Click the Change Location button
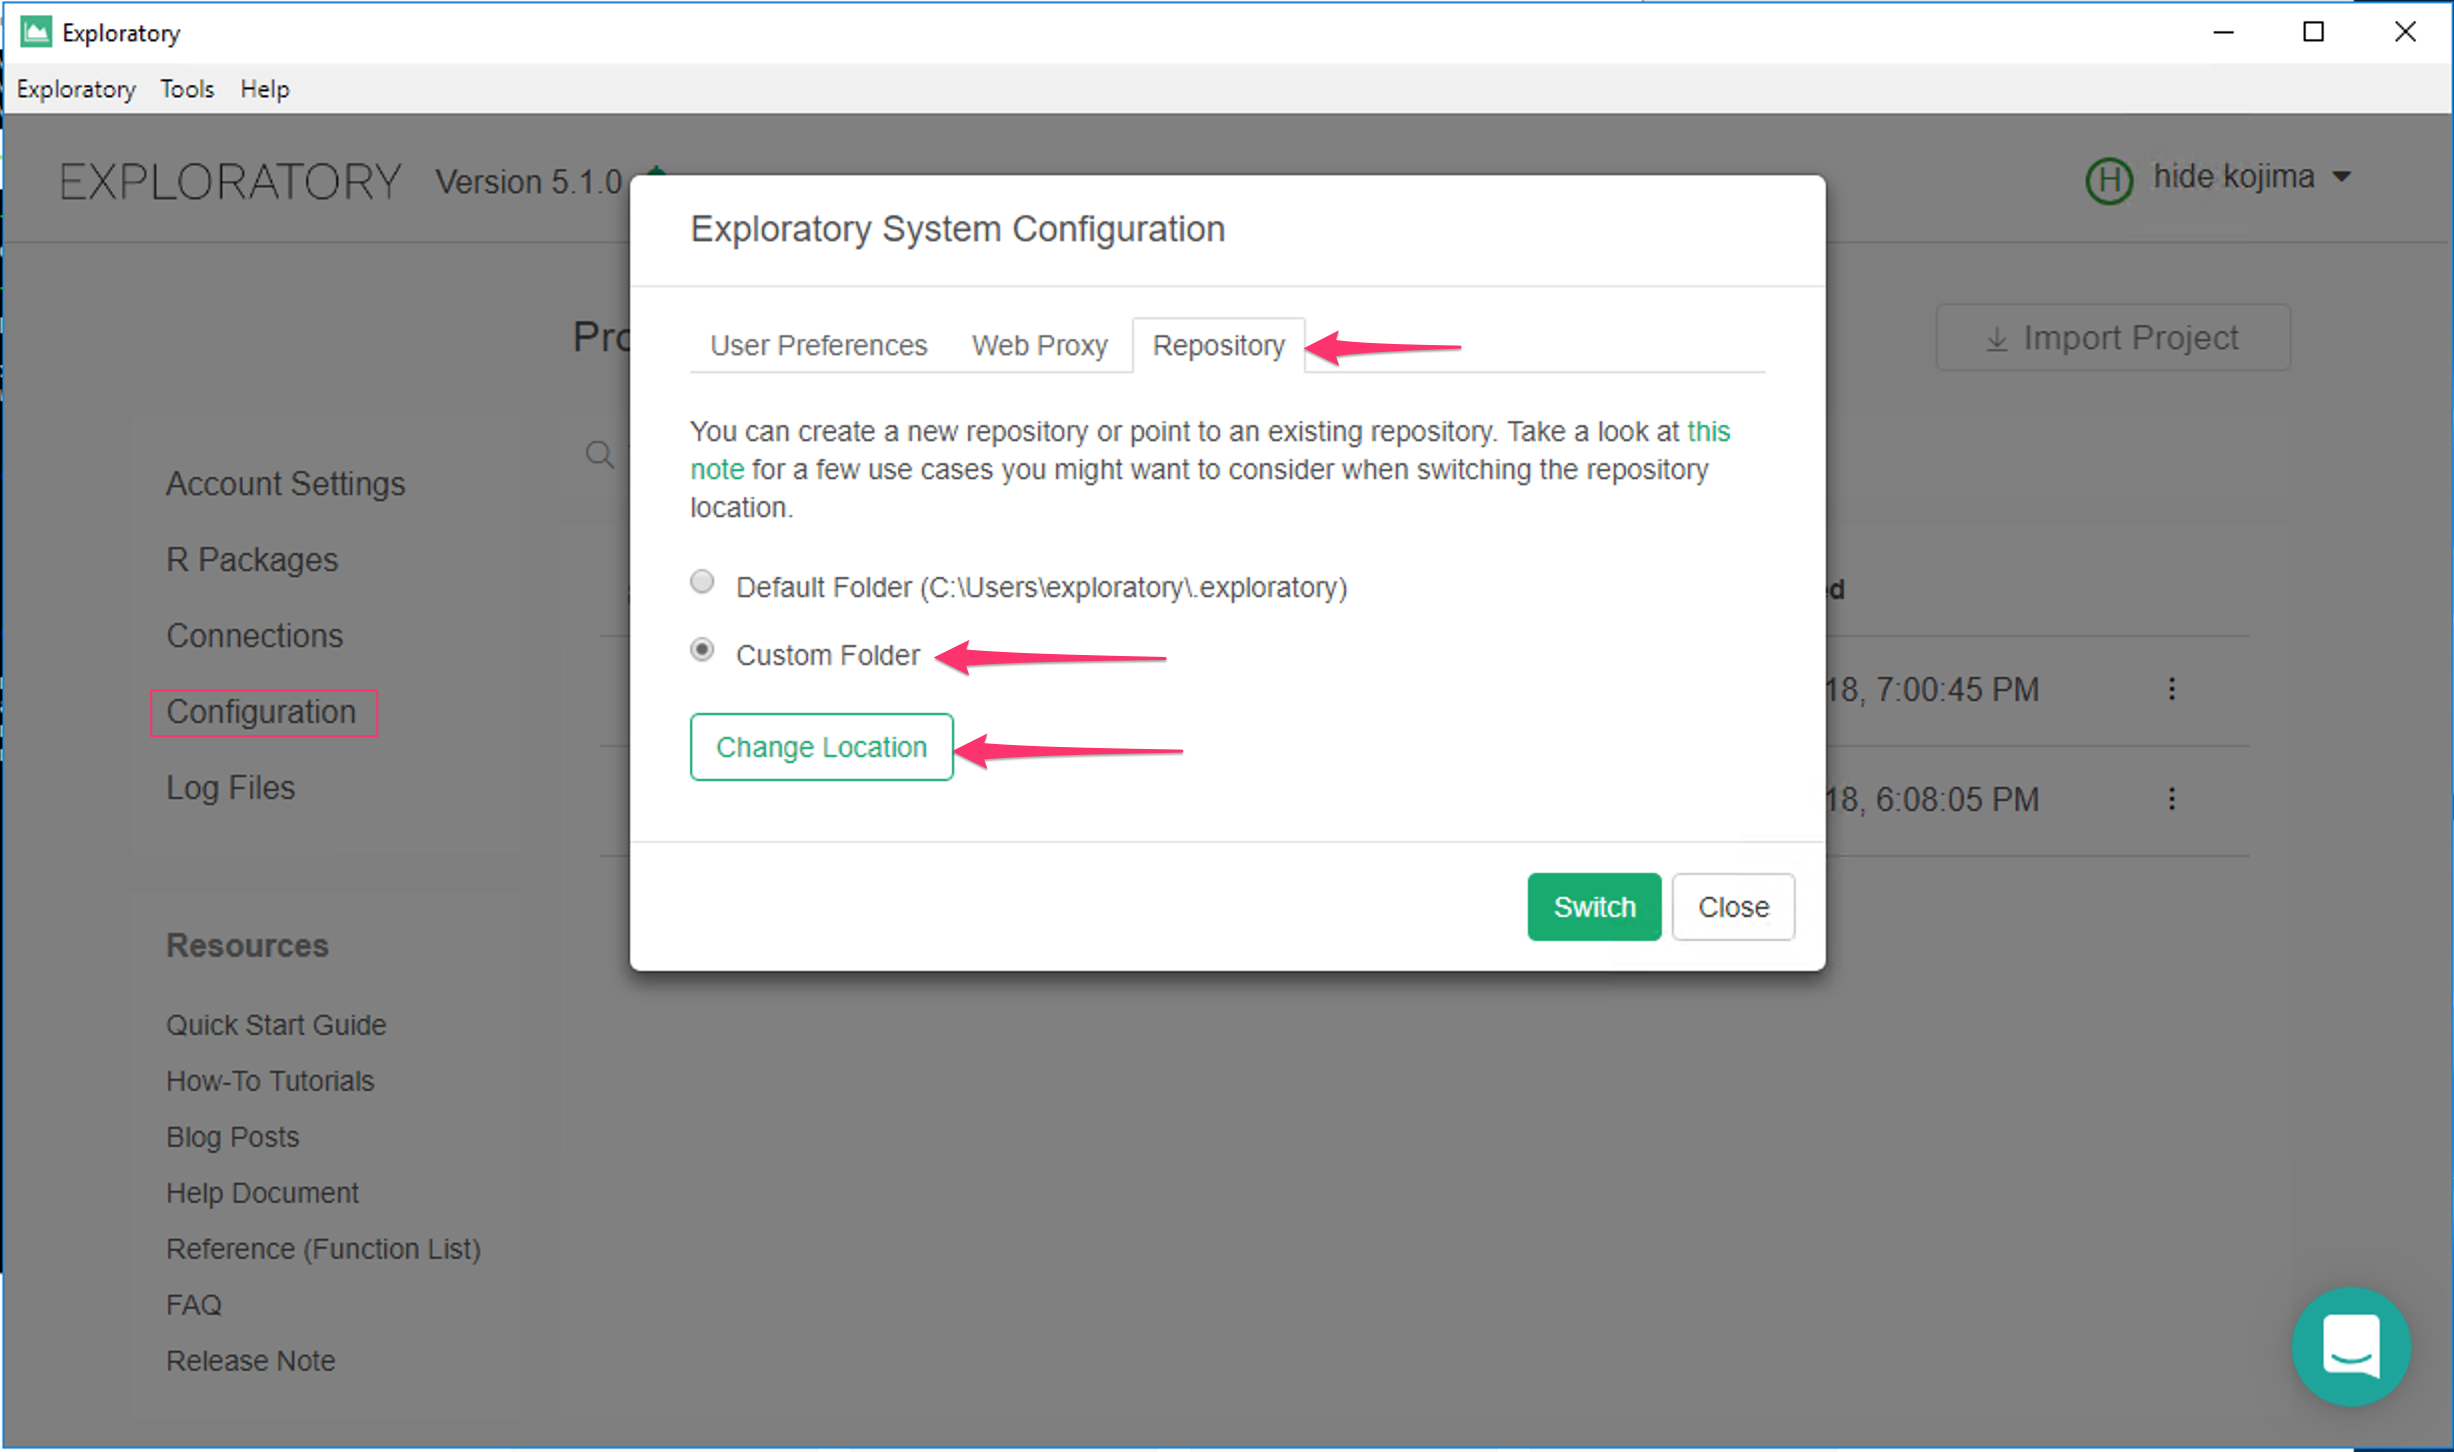Image resolution: width=2454 pixels, height=1452 pixels. pyautogui.click(x=821, y=747)
